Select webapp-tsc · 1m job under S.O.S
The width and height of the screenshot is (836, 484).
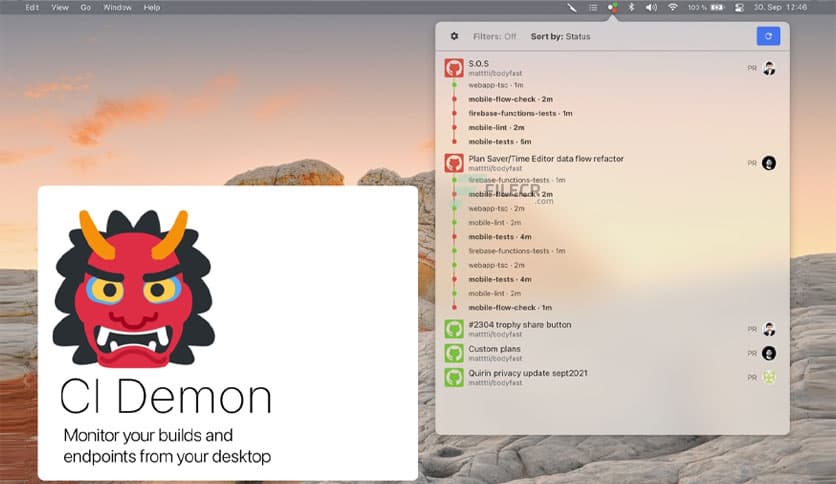496,85
